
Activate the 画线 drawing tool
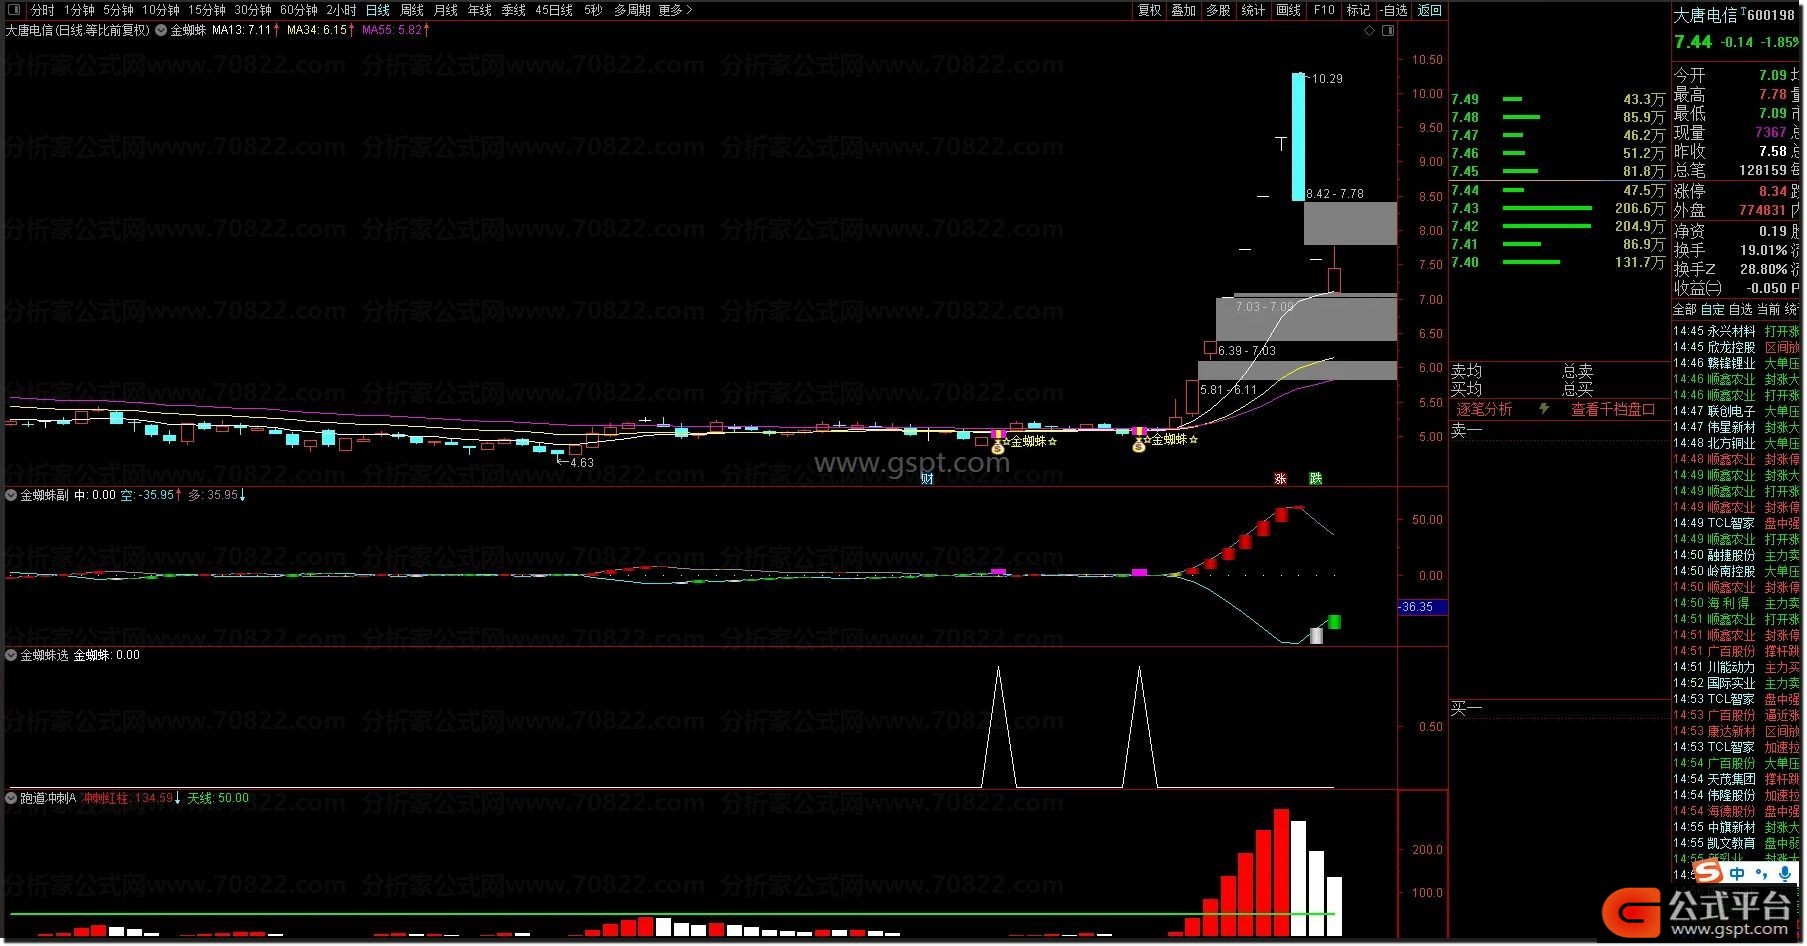tap(1289, 10)
